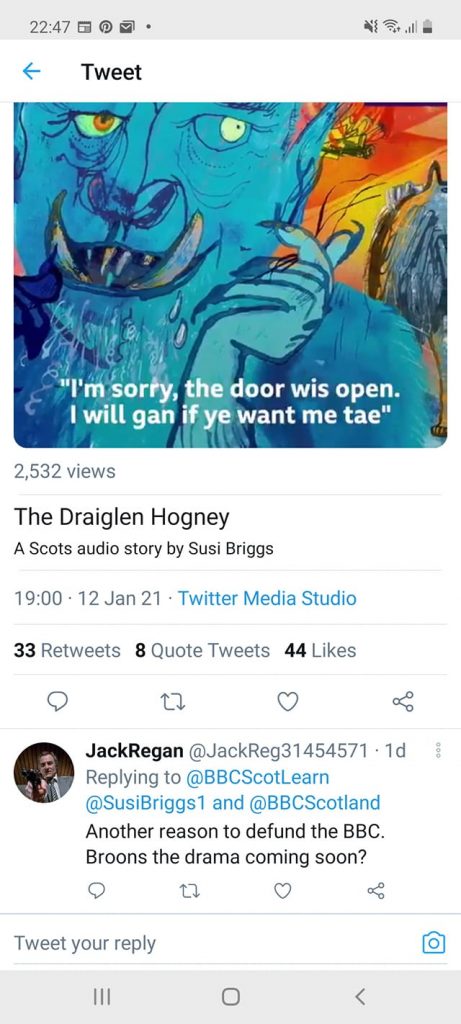461x1024 pixels.
Task: Reply to JackRegan's comment with the bubble icon
Action: (x=96, y=890)
